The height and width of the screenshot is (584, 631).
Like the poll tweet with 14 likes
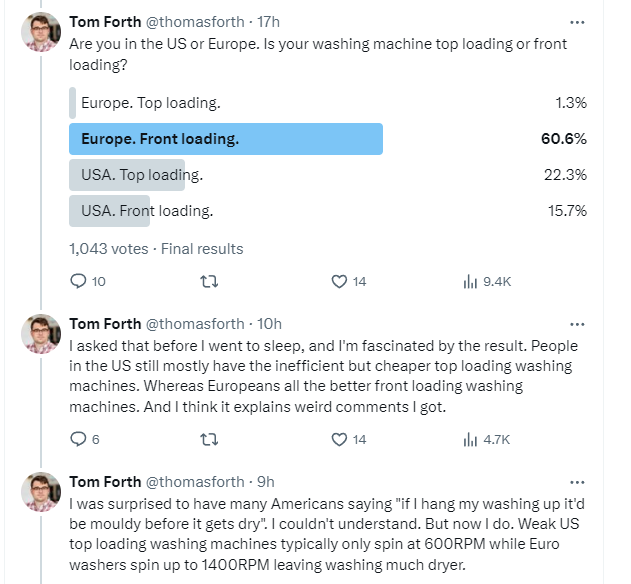coord(348,281)
